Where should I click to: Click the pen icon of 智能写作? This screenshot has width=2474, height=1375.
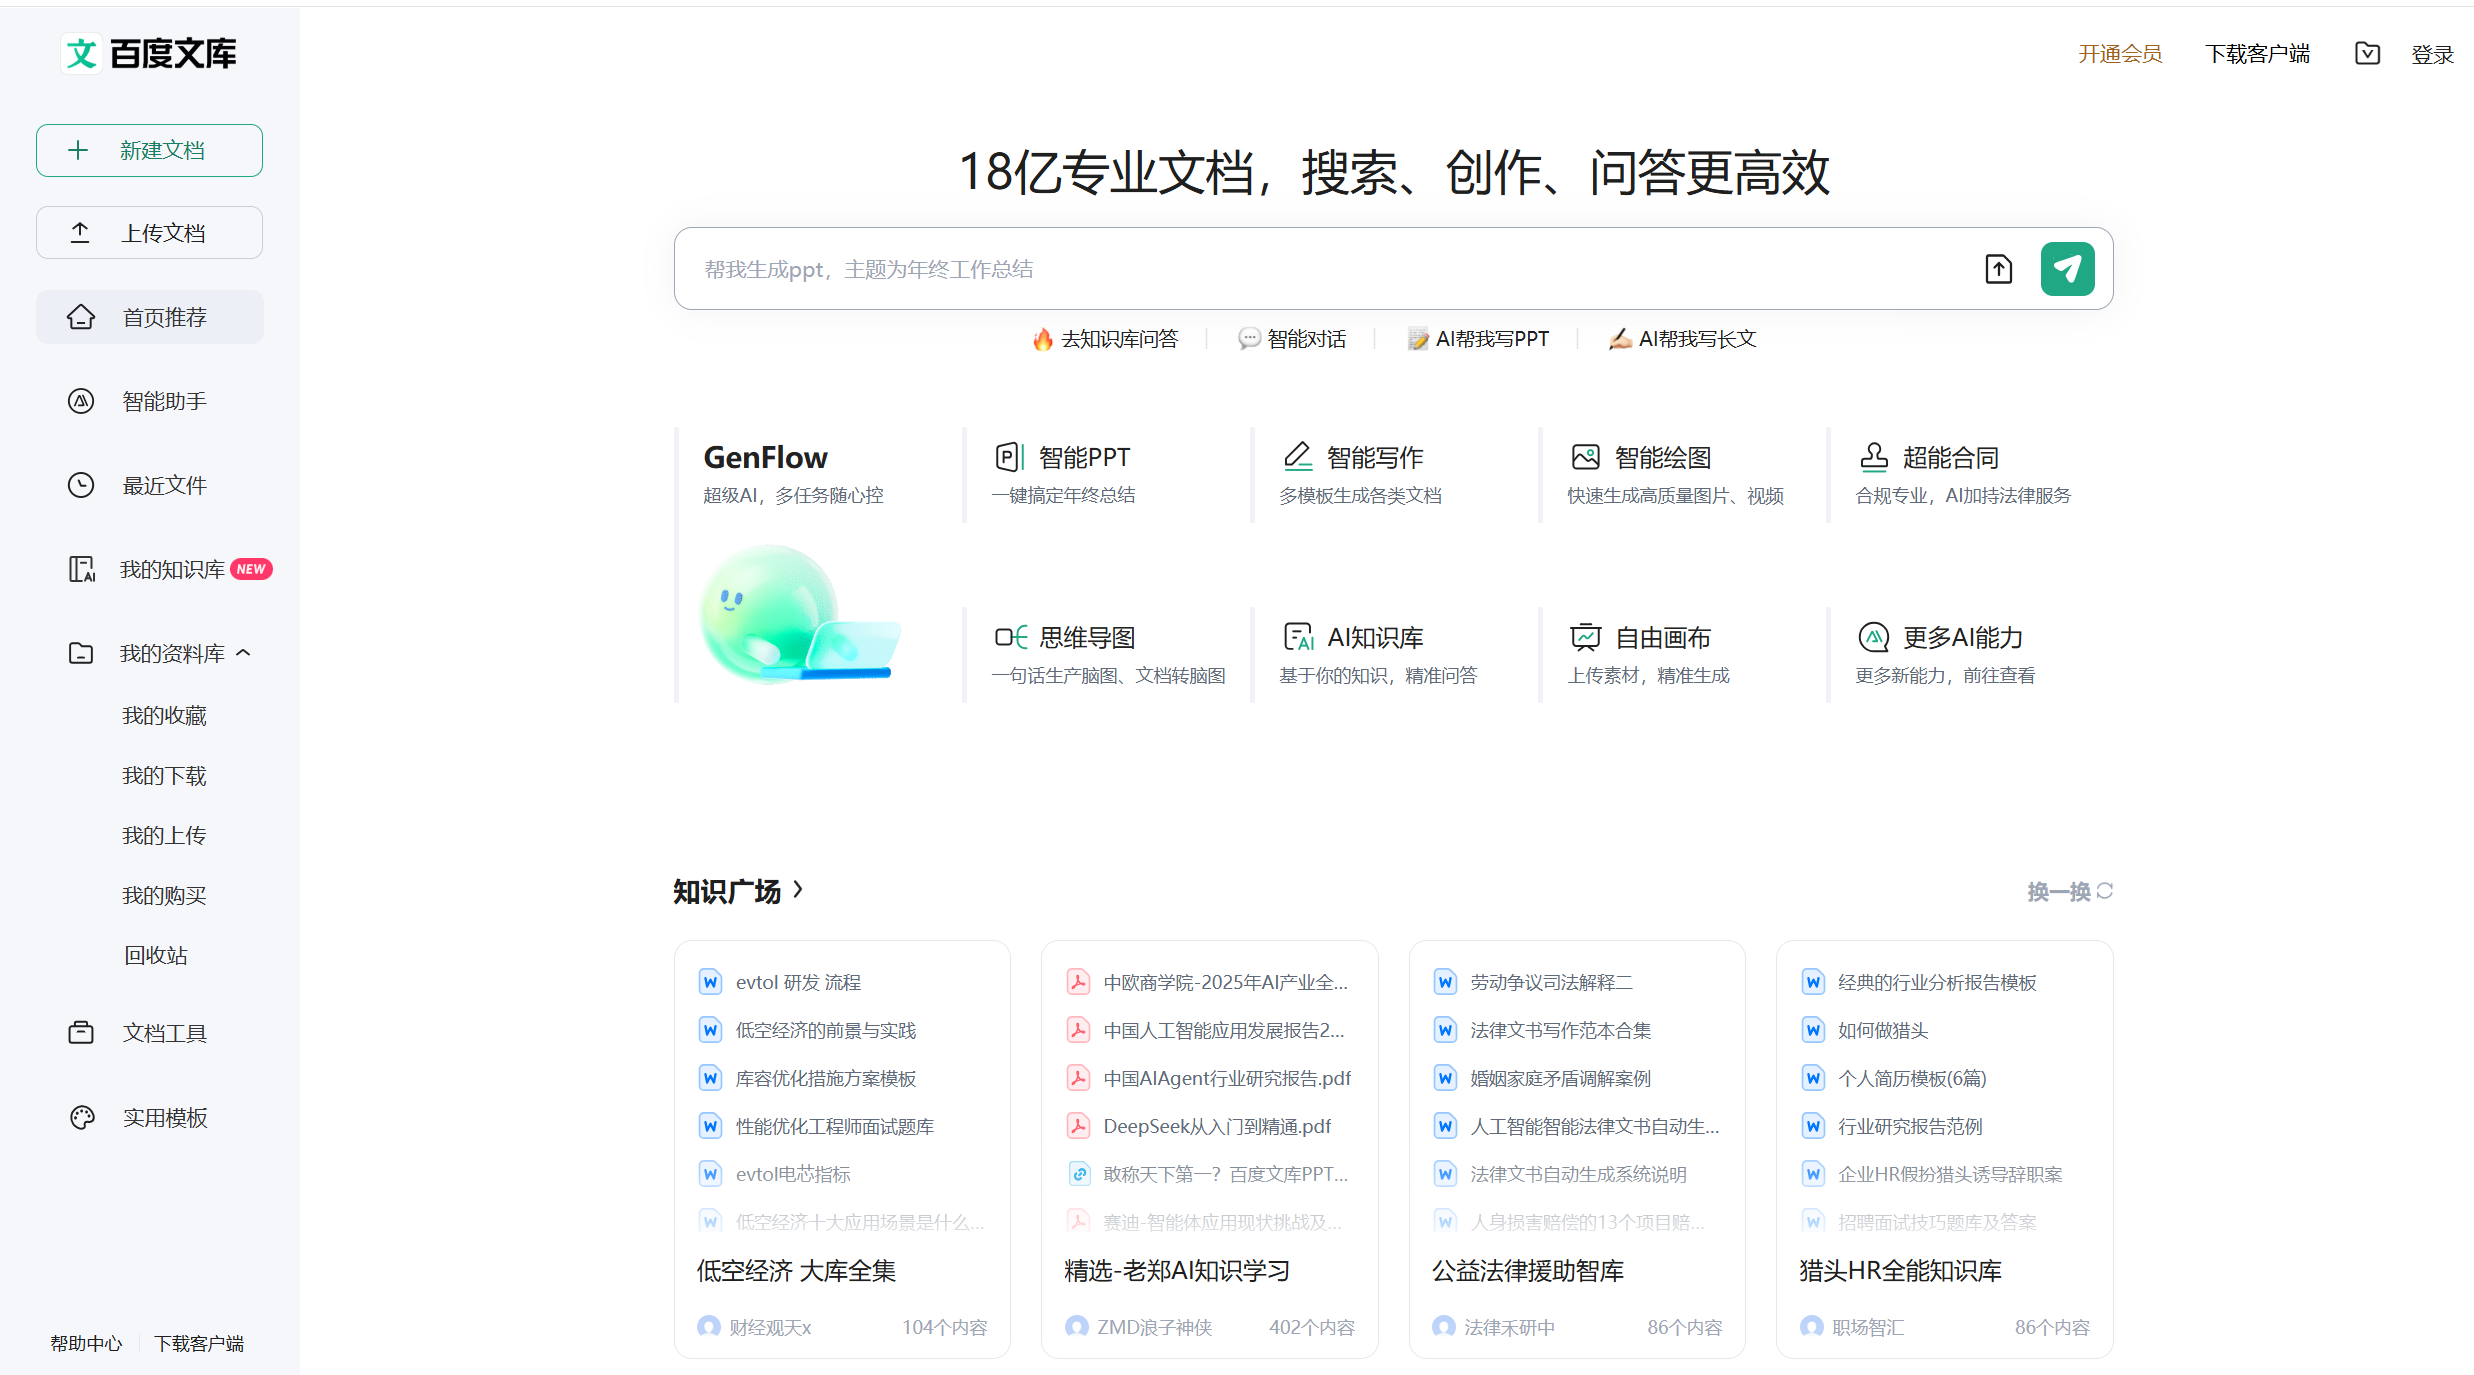point(1298,457)
